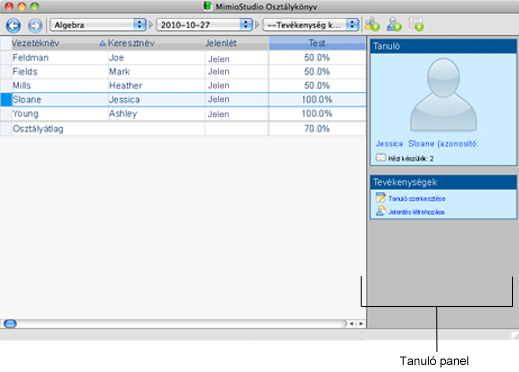Open the Jelentés létrehozása link
The width and height of the screenshot is (519, 372).
tap(416, 212)
